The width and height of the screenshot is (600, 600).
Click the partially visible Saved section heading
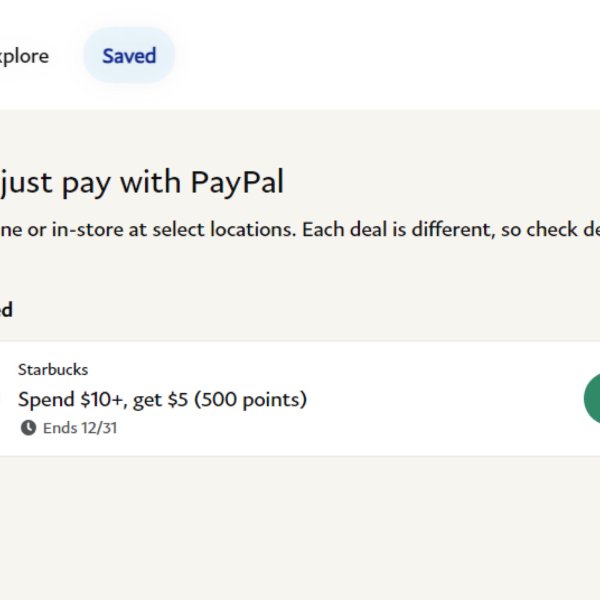[x=6, y=310]
